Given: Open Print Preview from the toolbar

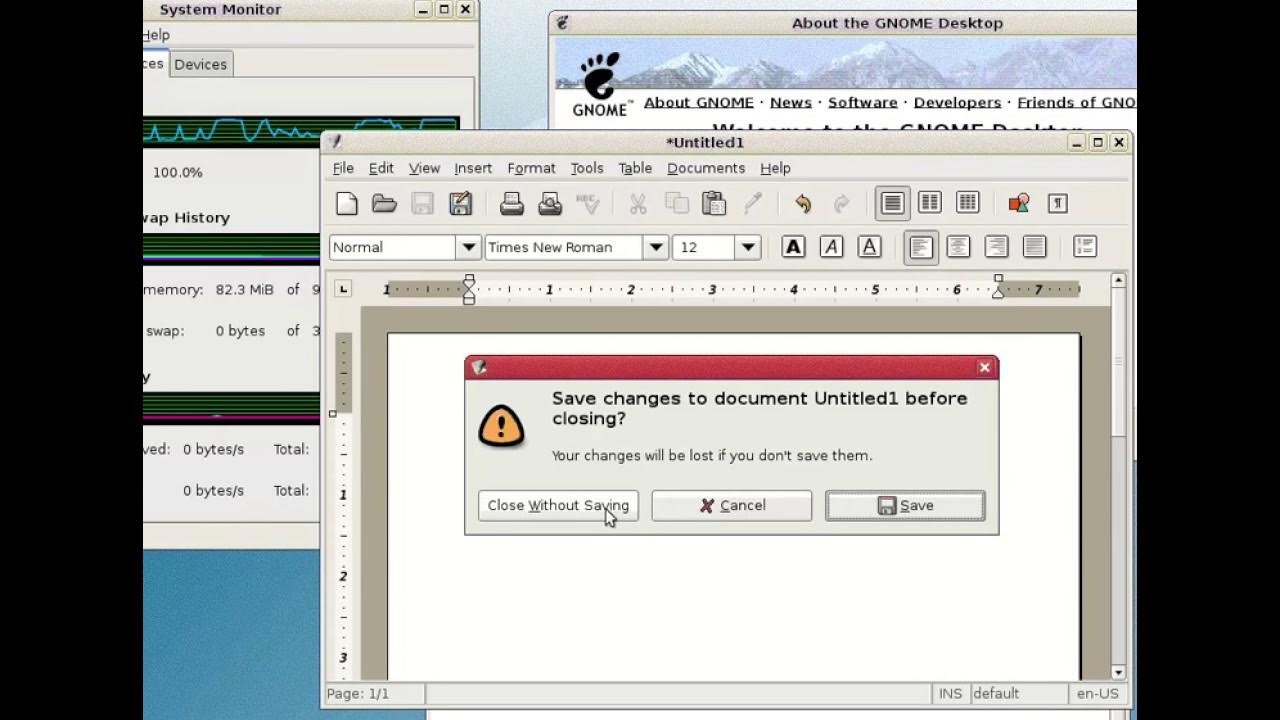Looking at the screenshot, I should pos(550,204).
